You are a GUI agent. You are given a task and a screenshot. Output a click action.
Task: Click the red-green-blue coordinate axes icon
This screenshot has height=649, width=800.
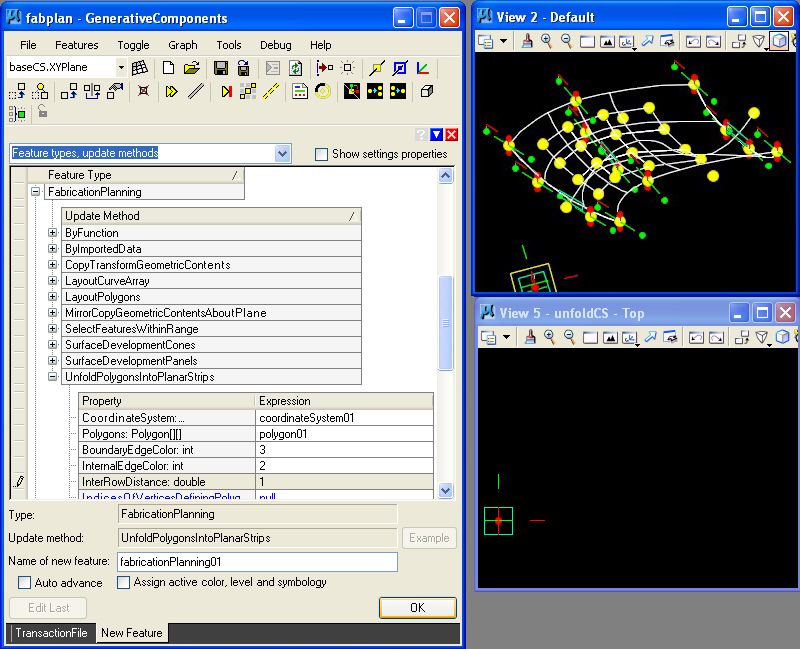tap(423, 68)
